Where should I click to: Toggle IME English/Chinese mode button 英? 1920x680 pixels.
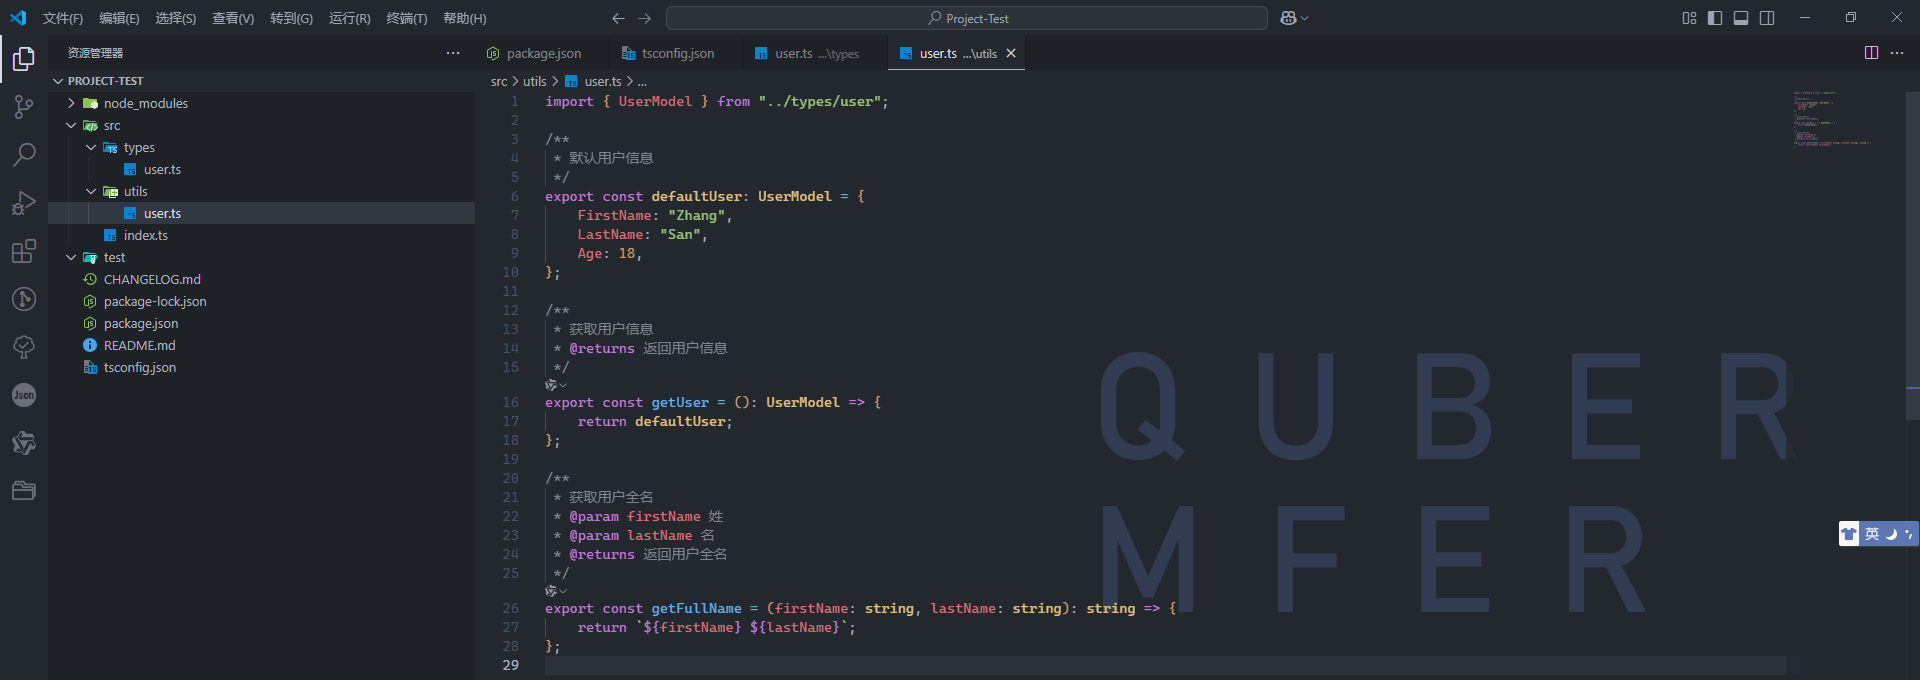click(x=1872, y=534)
